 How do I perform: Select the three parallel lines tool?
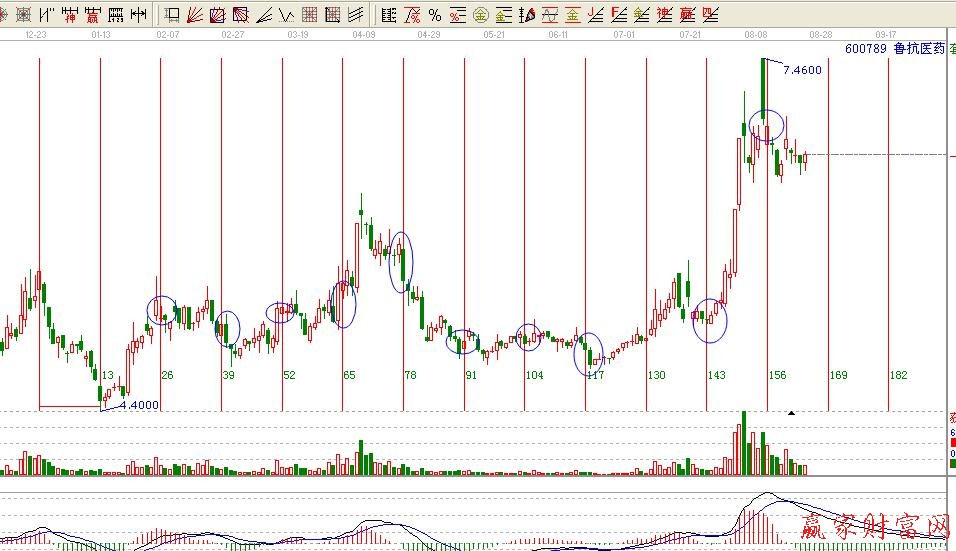click(356, 15)
